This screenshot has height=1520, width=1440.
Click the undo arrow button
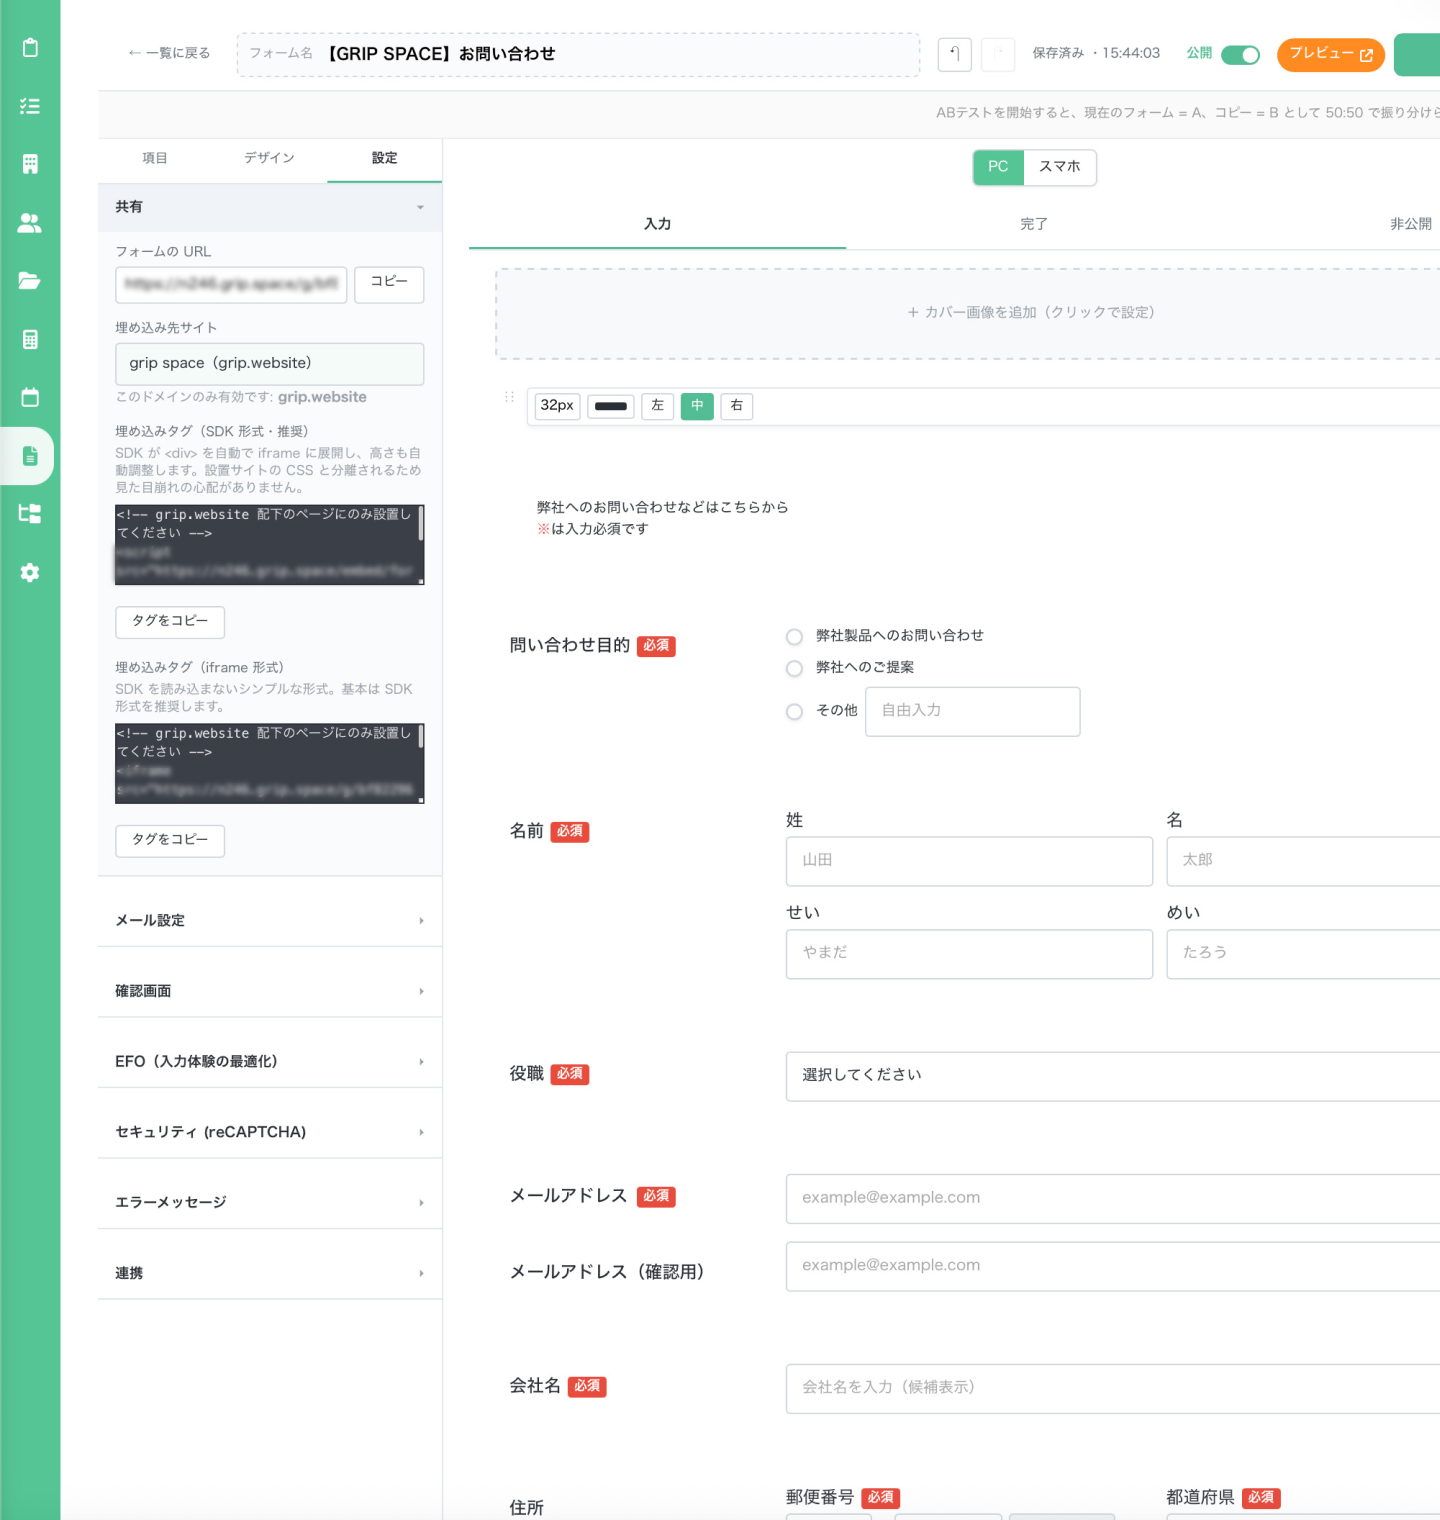pos(954,54)
